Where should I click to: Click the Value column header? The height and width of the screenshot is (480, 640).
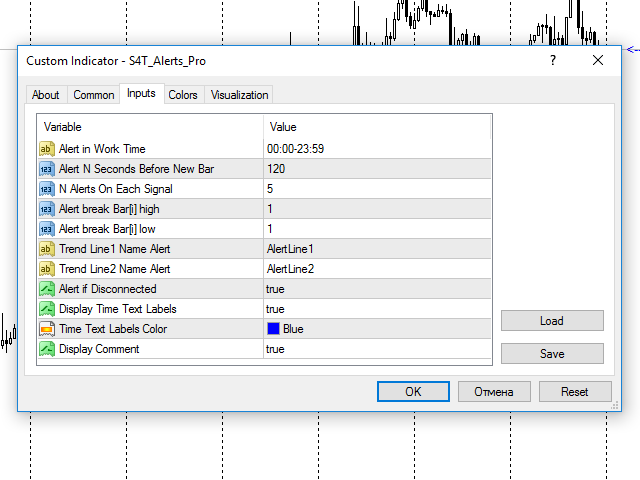377,127
